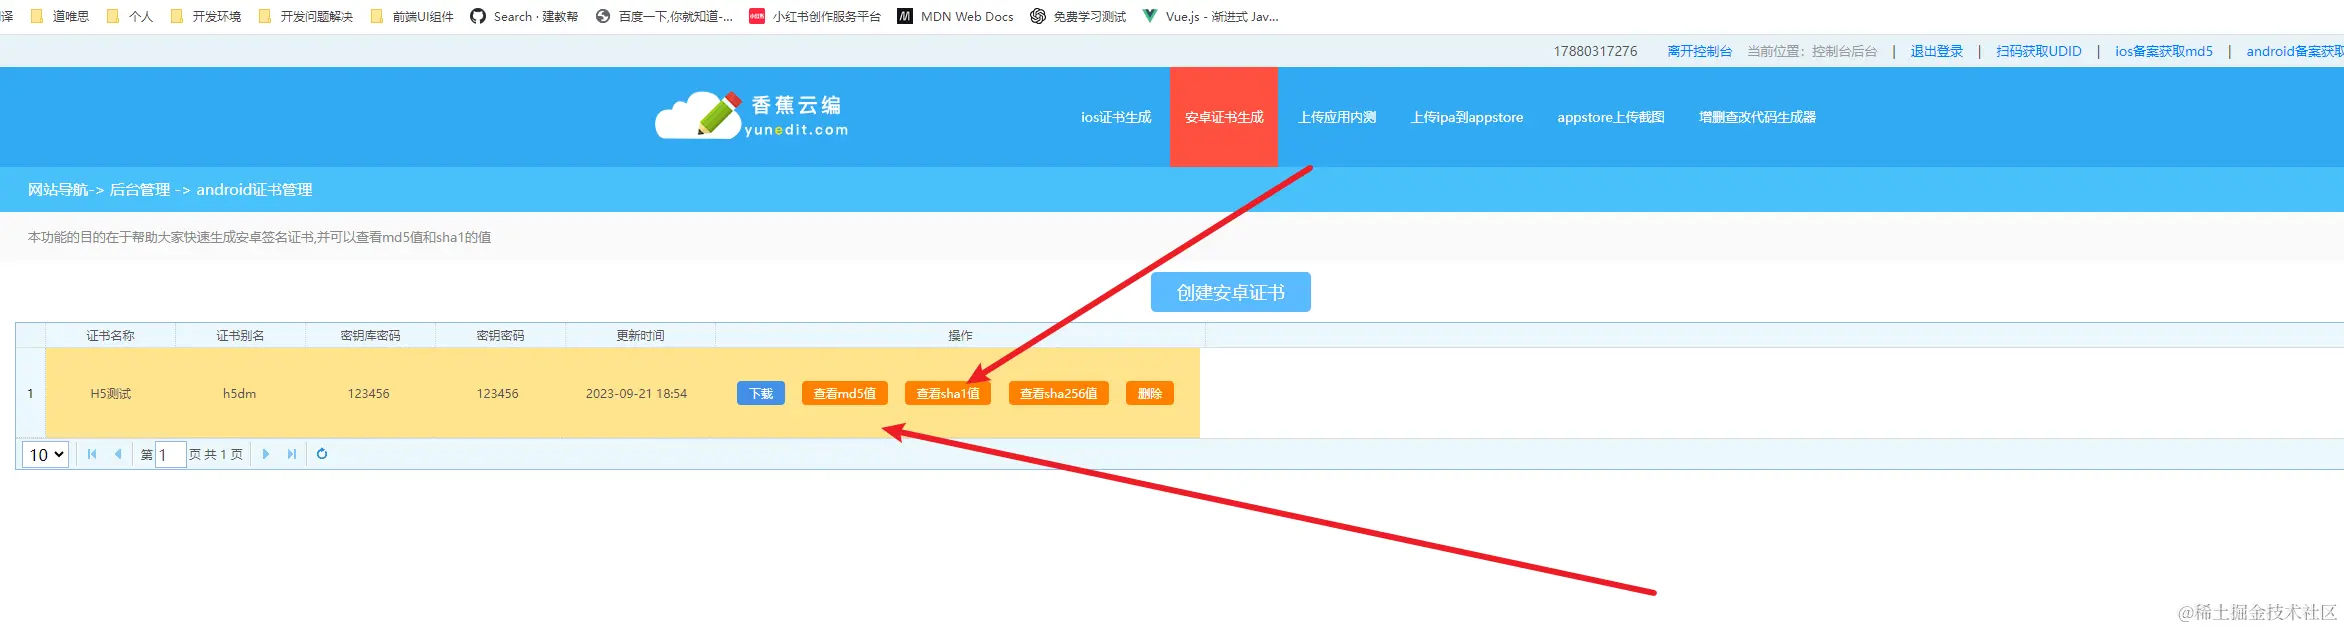View the sha1 value of certificate

tap(947, 393)
